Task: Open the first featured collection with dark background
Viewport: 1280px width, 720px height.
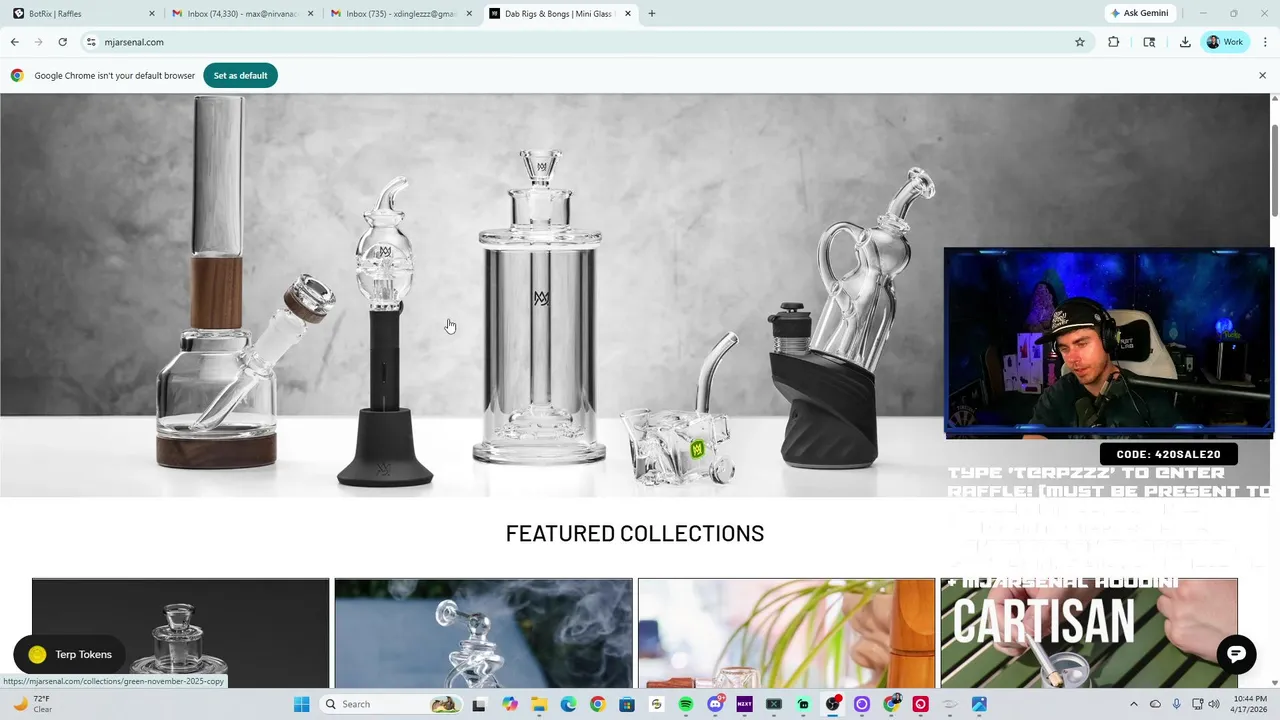Action: point(180,633)
